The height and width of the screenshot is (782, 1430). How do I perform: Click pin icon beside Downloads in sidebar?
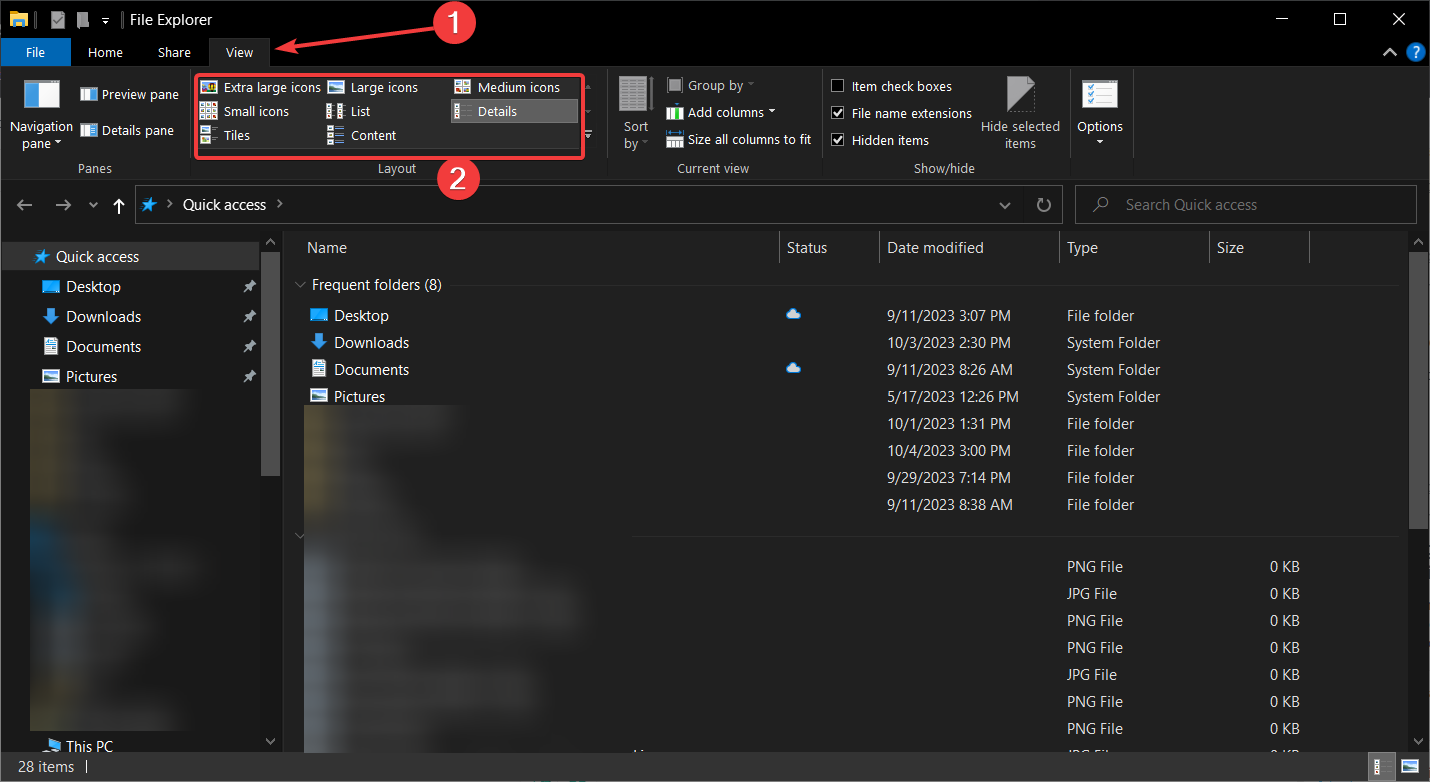click(249, 317)
